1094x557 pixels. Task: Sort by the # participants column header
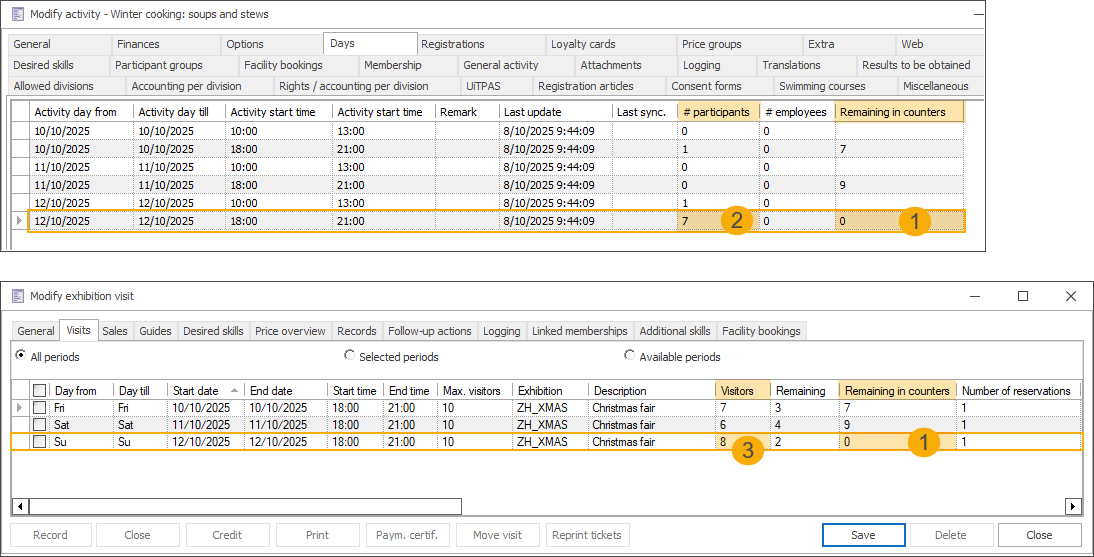click(x=716, y=112)
